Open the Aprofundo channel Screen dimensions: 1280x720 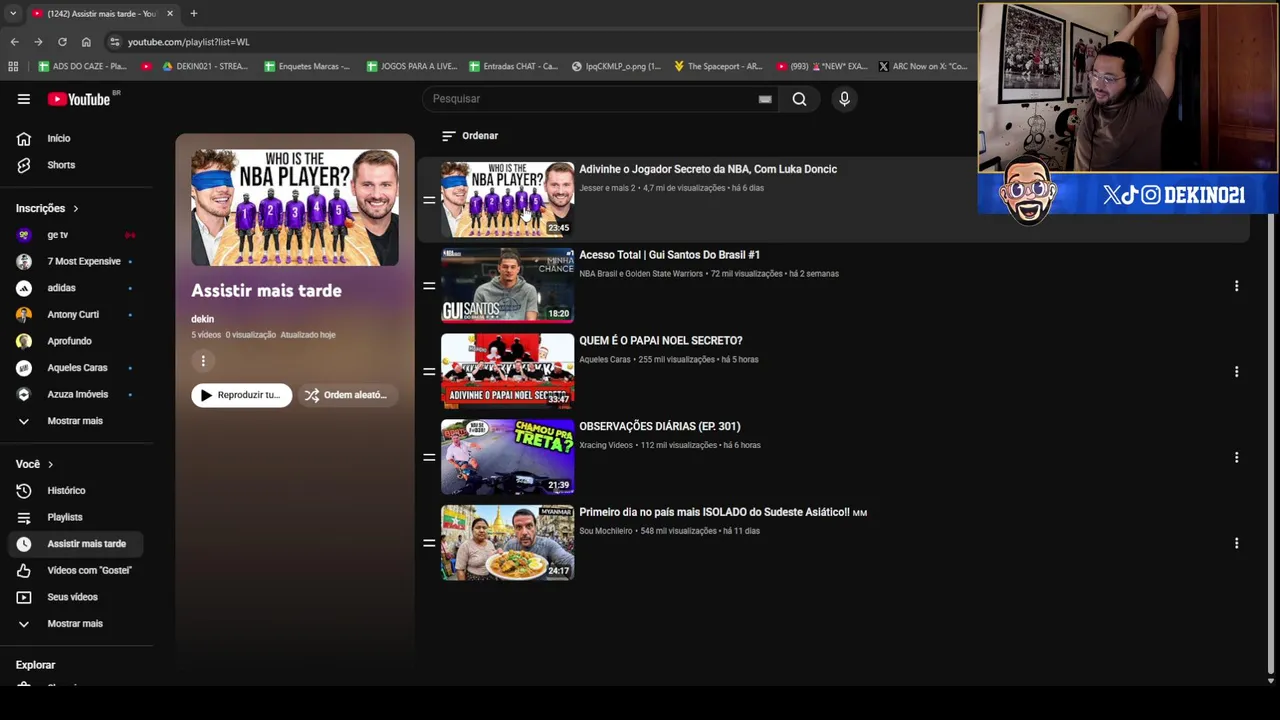point(76,341)
